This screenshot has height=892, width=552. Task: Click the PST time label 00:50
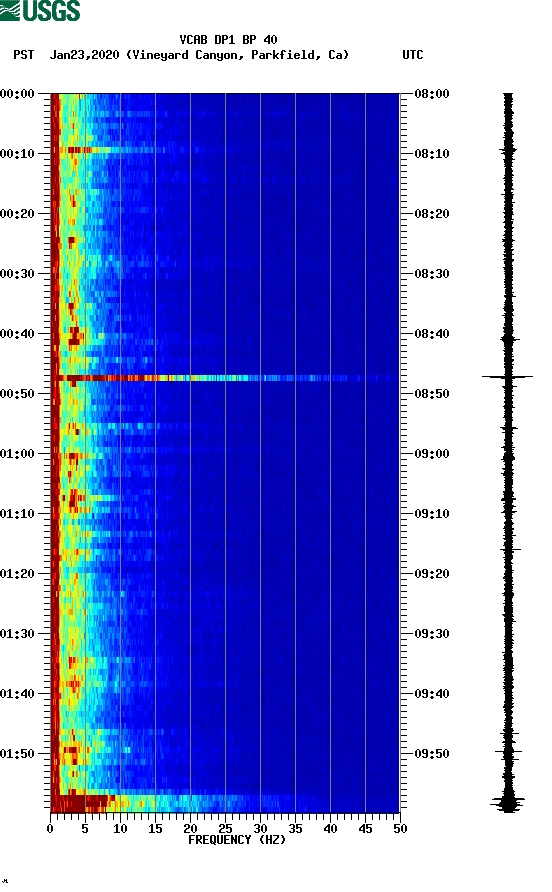click(18, 394)
